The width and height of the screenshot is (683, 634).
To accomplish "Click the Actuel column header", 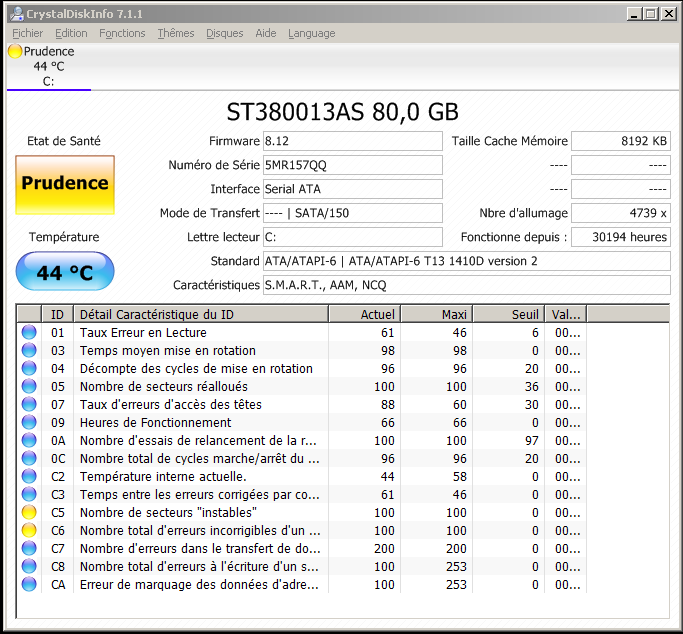I will coord(365,314).
